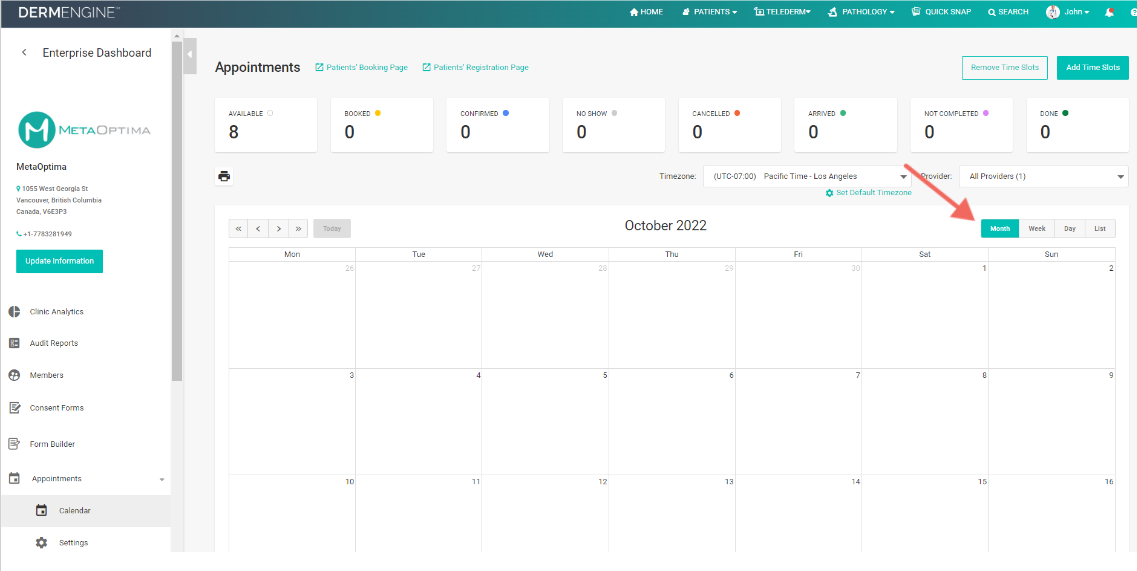Click Calendar sub-item icon
This screenshot has width=1137, height=571.
[x=41, y=511]
